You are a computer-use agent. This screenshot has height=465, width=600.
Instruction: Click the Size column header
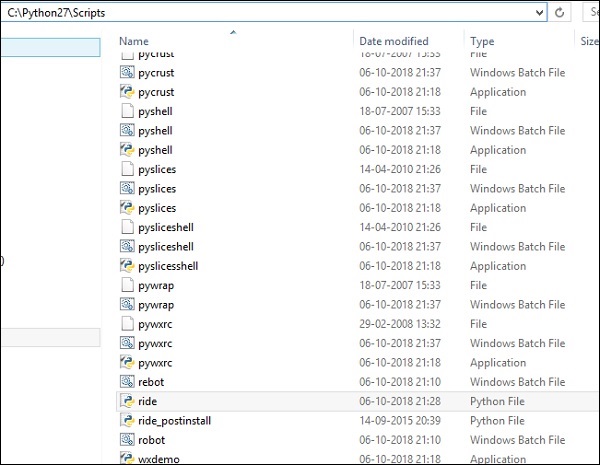[x=589, y=42]
